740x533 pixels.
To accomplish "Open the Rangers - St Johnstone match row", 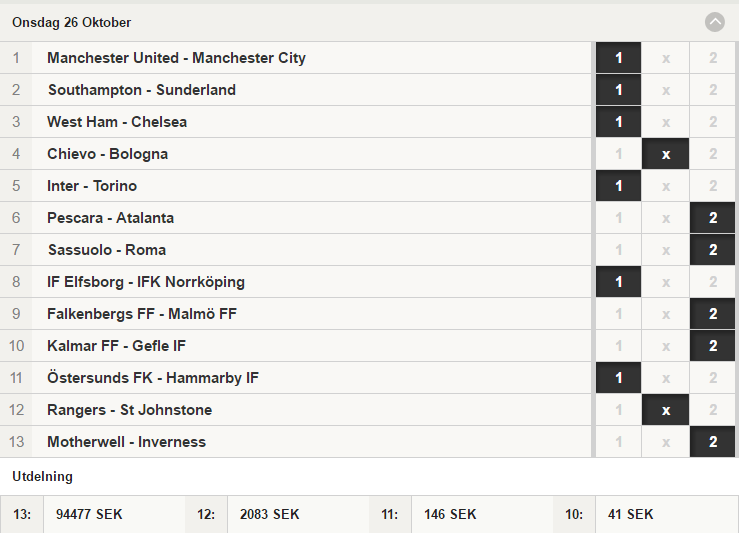I will 129,410.
